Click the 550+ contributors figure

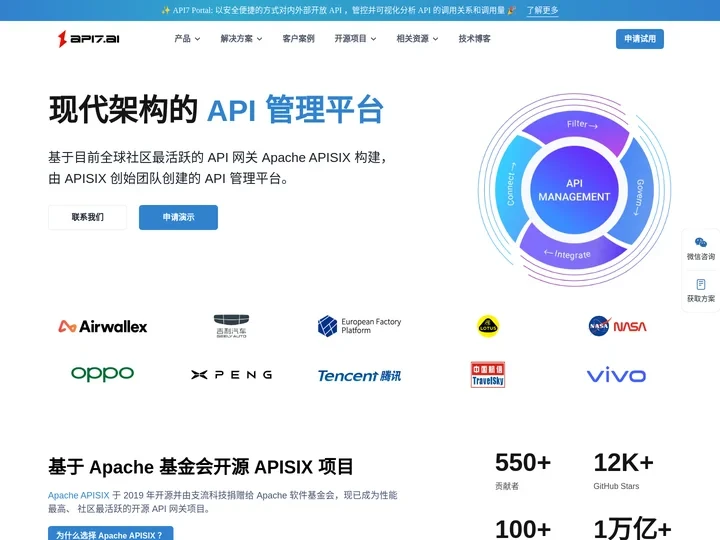[523, 462]
